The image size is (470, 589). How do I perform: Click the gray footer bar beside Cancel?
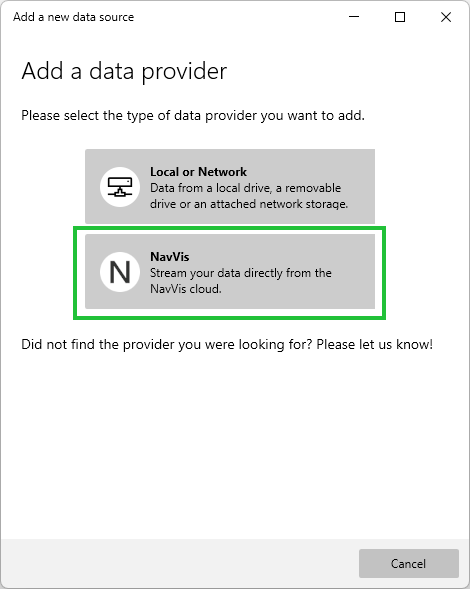(180, 563)
